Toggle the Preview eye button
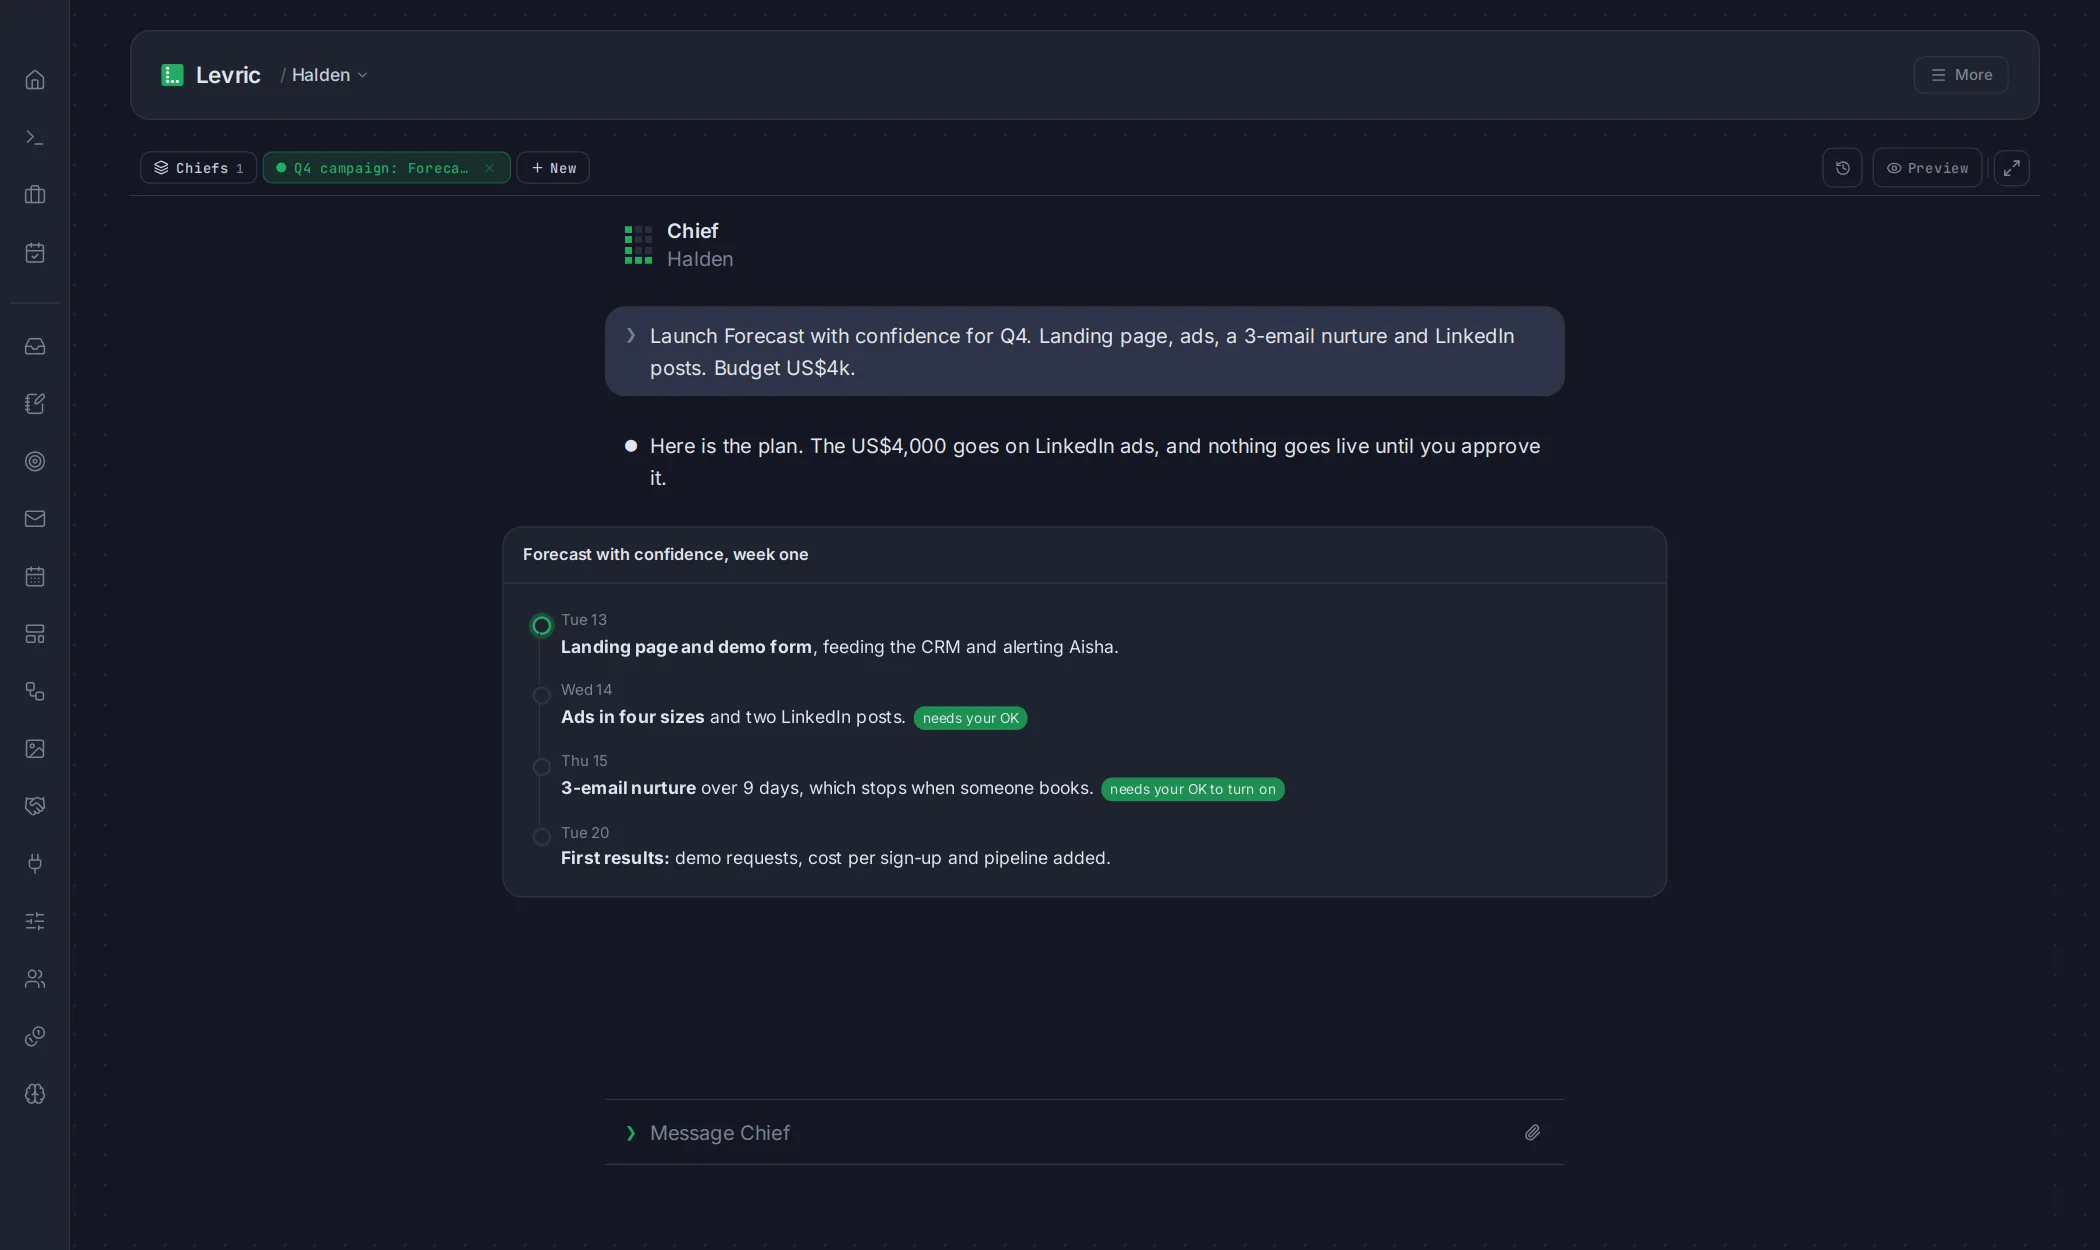The image size is (2100, 1250). tap(1927, 168)
